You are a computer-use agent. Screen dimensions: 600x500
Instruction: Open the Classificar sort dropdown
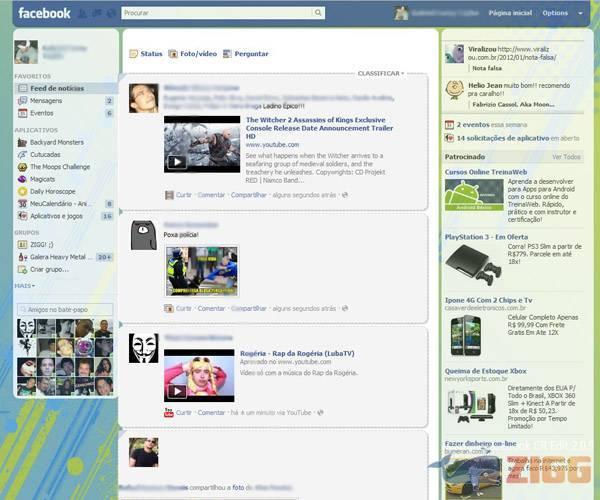click(381, 73)
